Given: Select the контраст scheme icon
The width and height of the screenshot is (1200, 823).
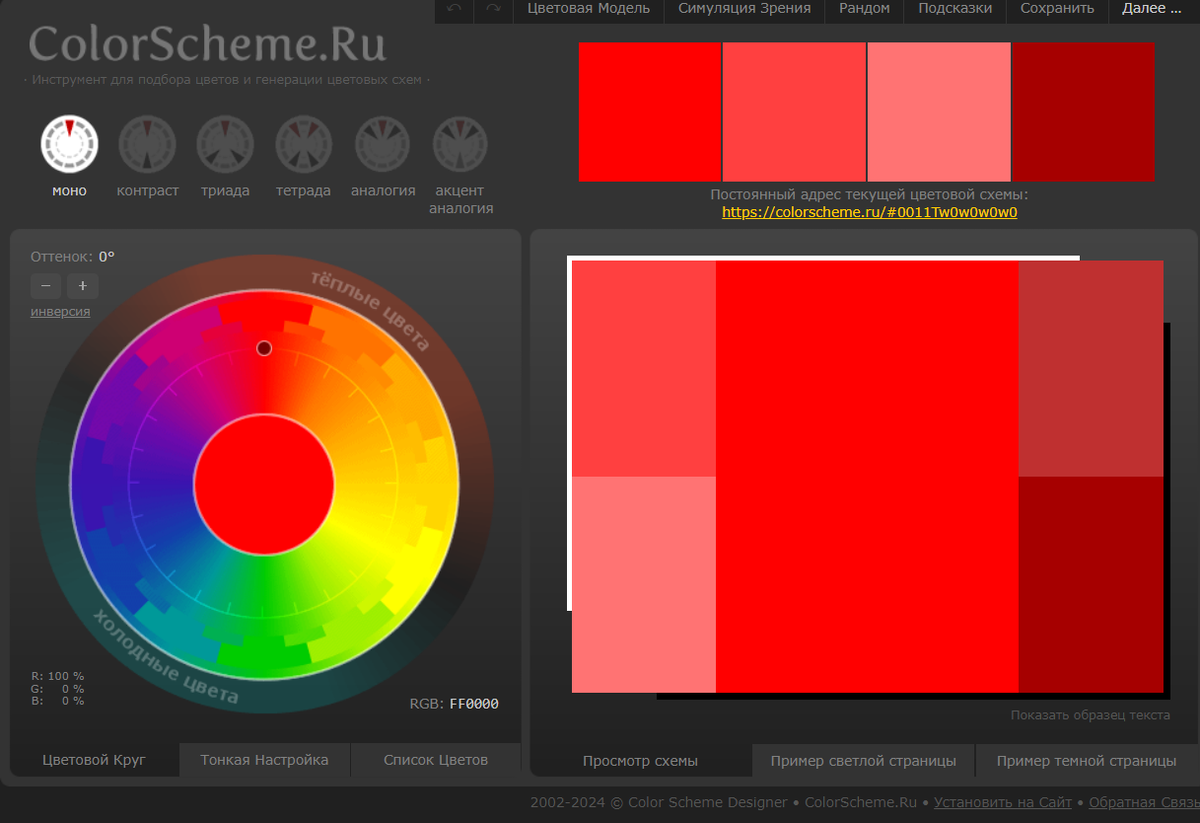Looking at the screenshot, I should (x=146, y=143).
